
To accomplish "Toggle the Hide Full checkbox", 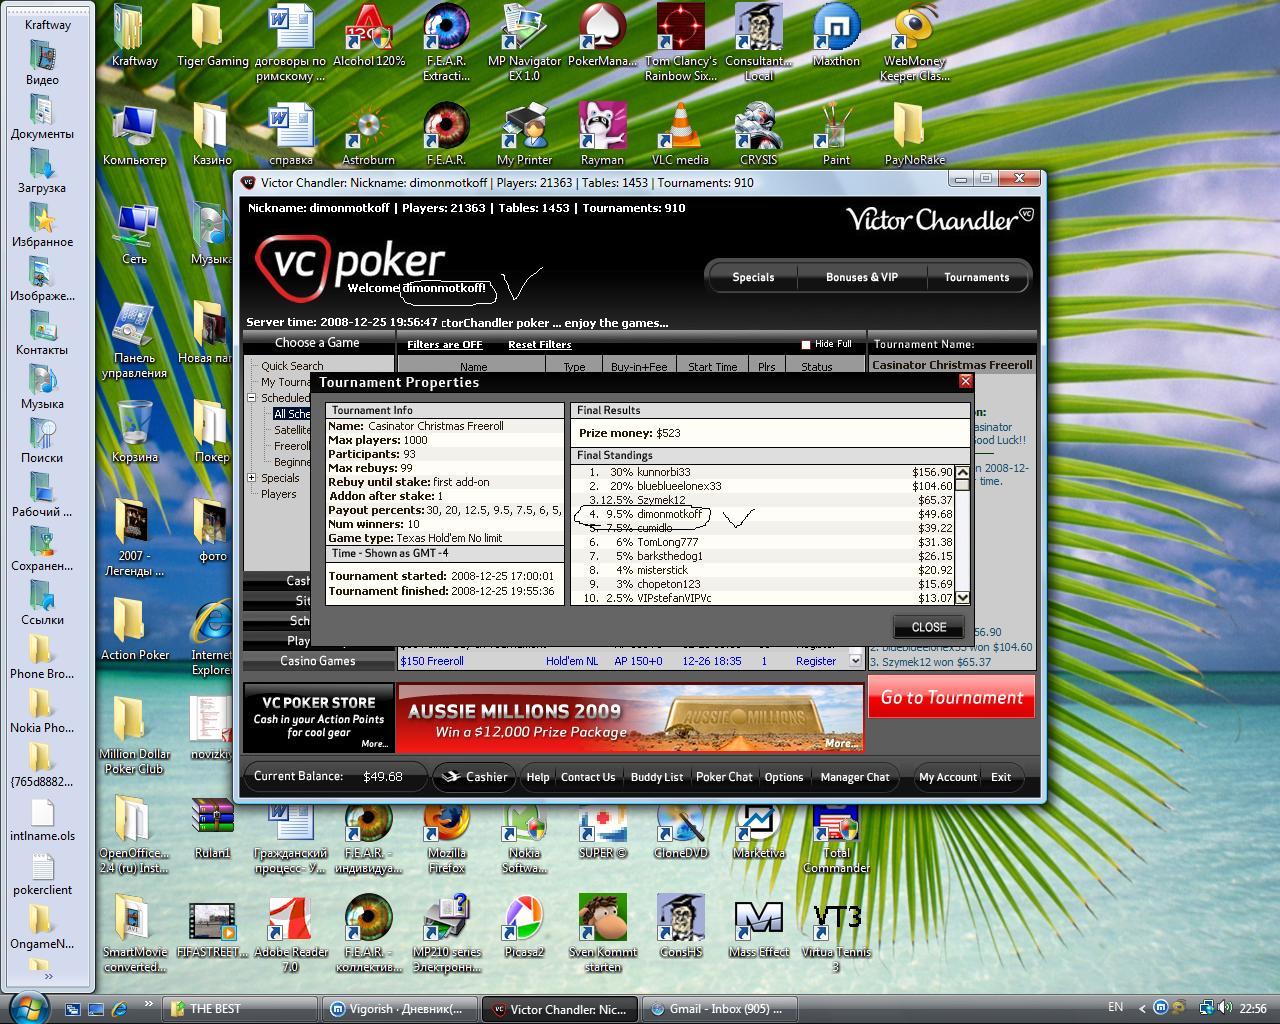I will (806, 345).
